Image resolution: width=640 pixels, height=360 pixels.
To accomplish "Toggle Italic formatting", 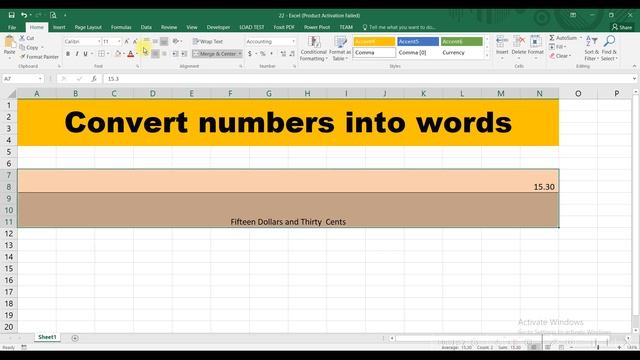I will coord(77,54).
